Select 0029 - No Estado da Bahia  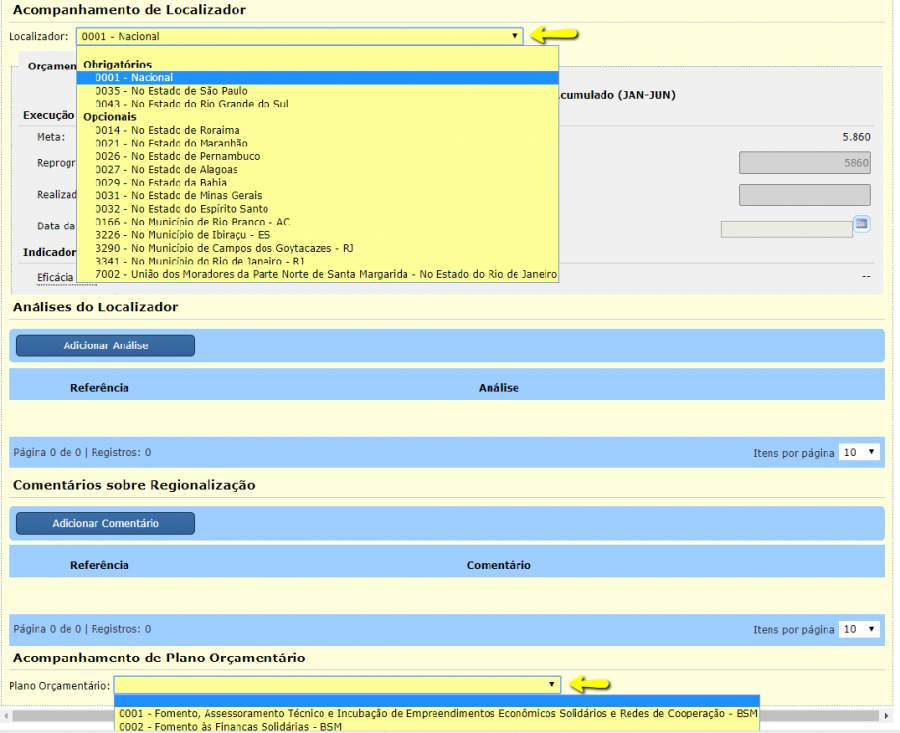click(317, 183)
